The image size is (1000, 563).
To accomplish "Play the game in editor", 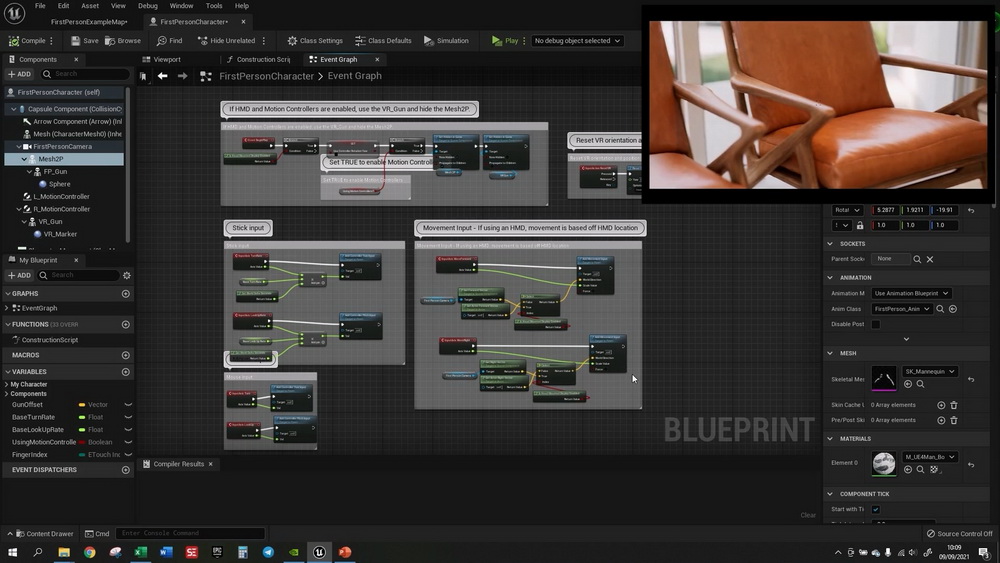I will [x=505, y=41].
